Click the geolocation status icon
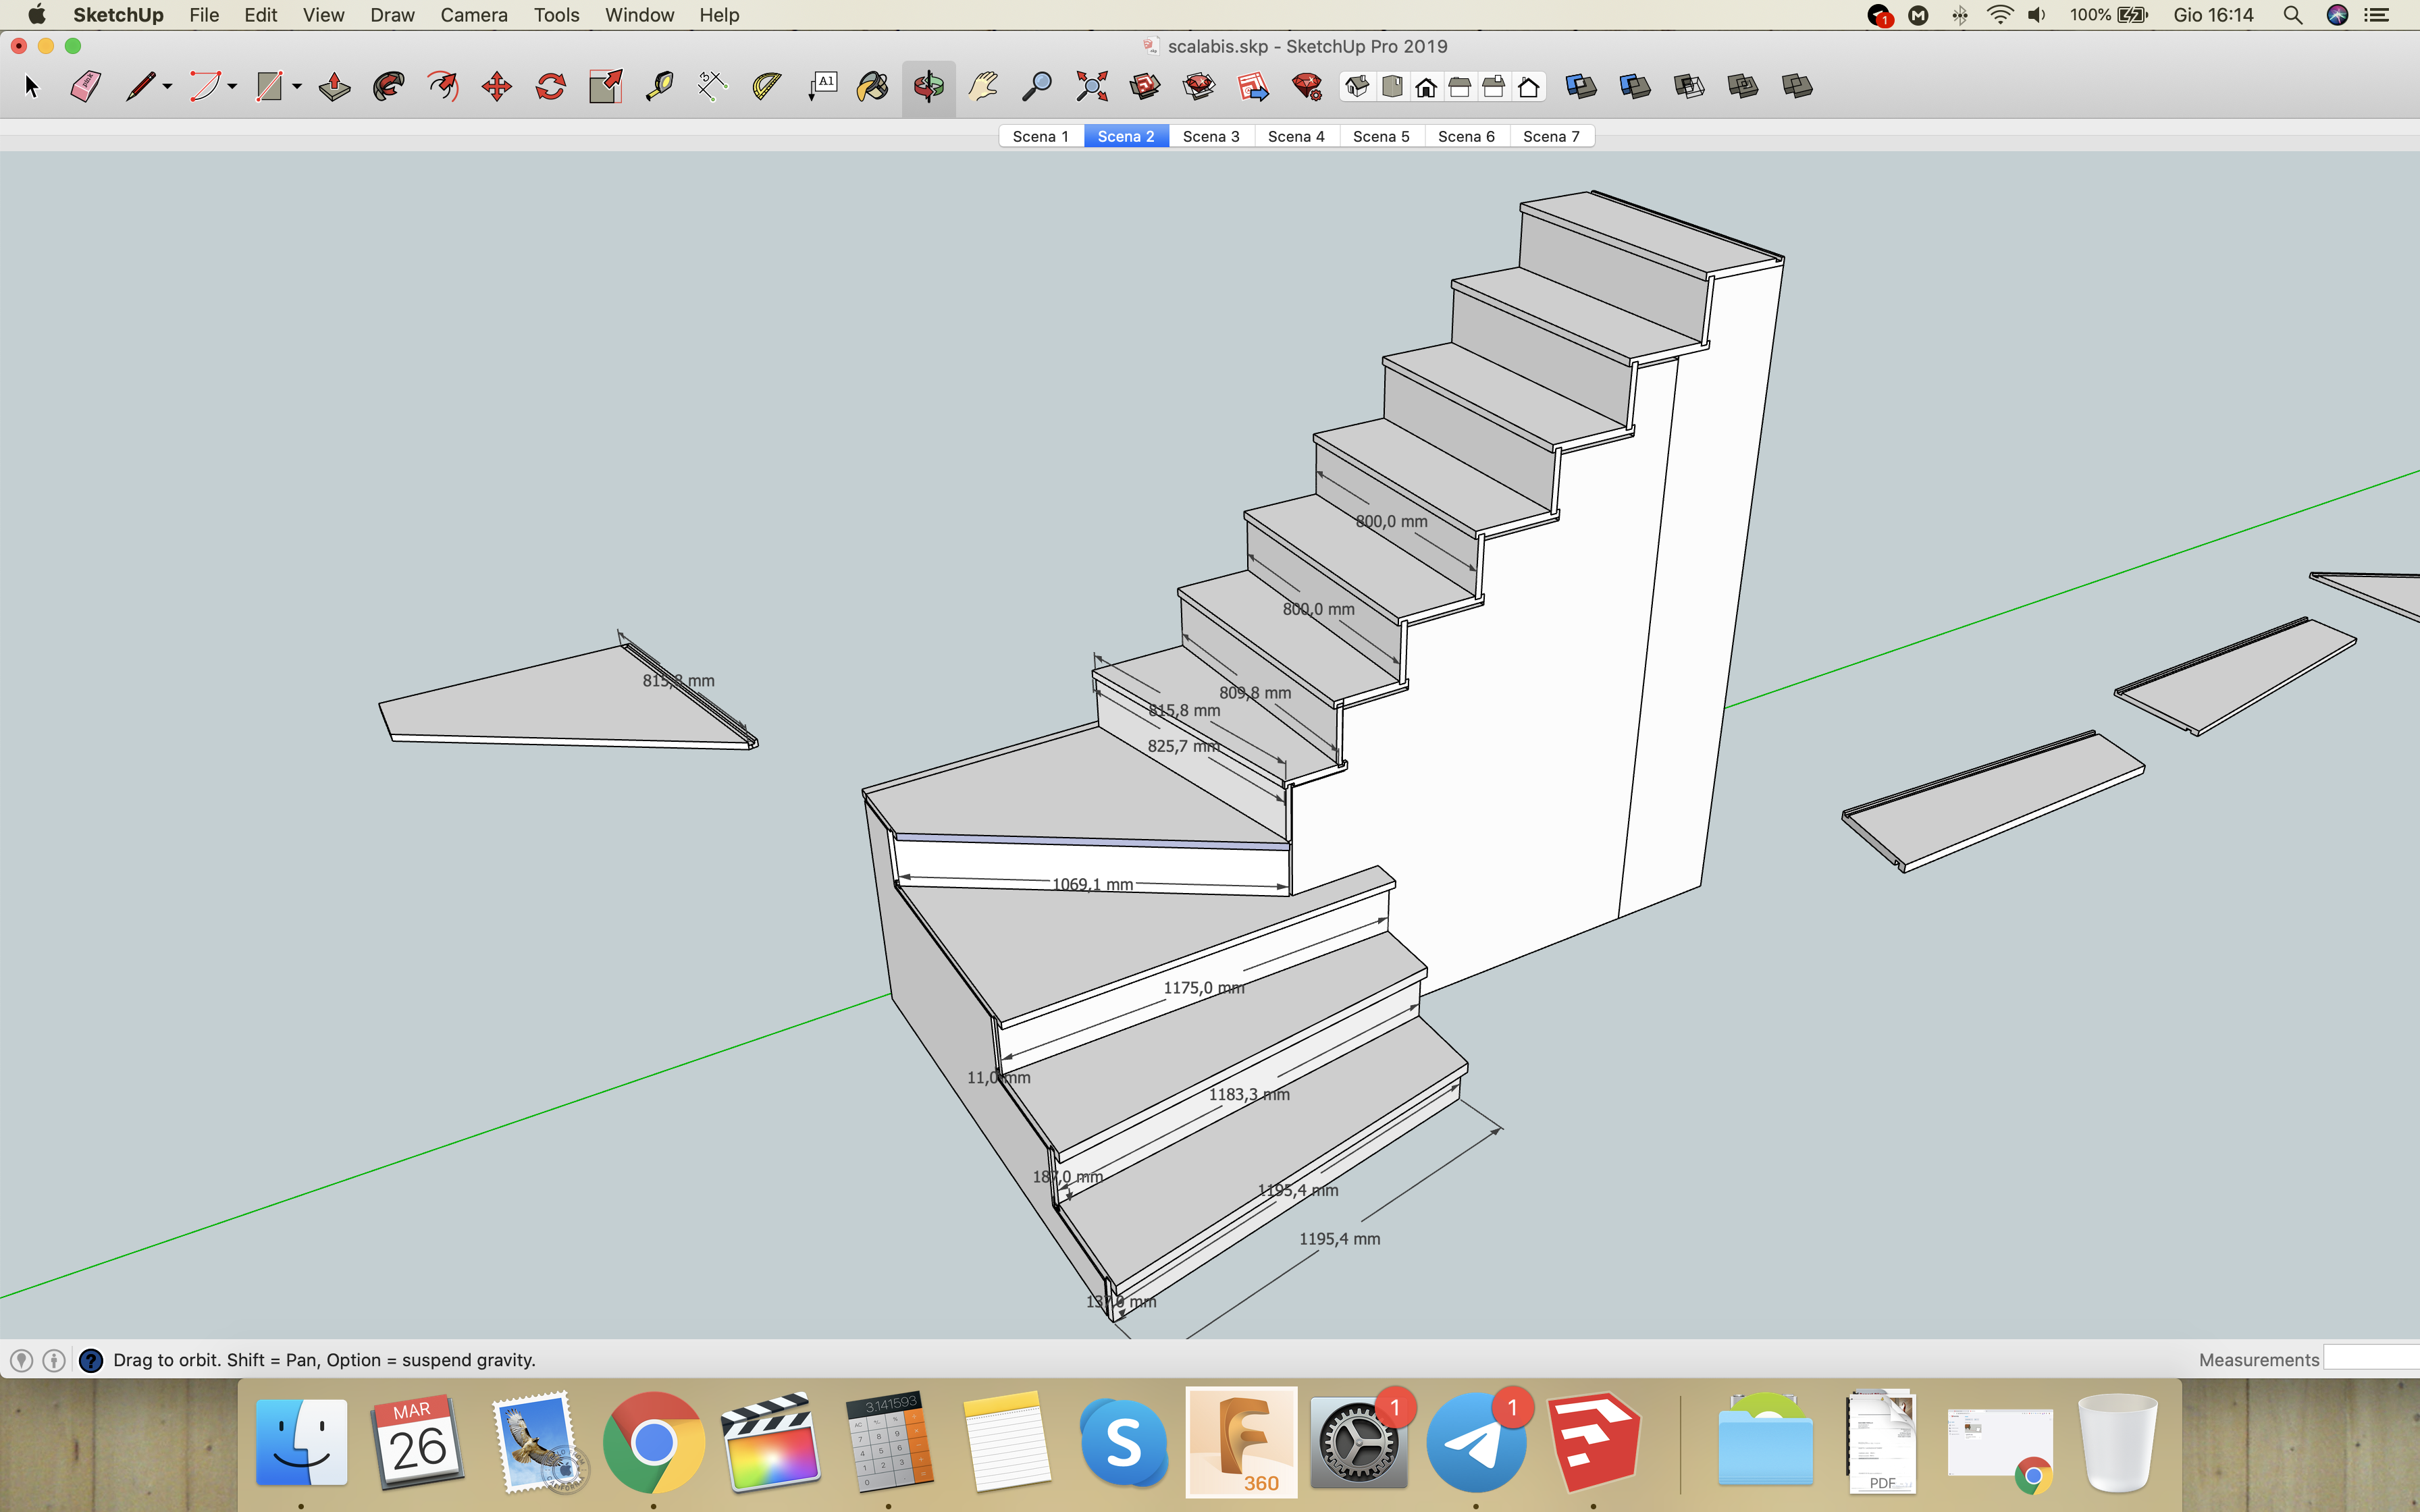This screenshot has width=2420, height=1512. coord(22,1360)
